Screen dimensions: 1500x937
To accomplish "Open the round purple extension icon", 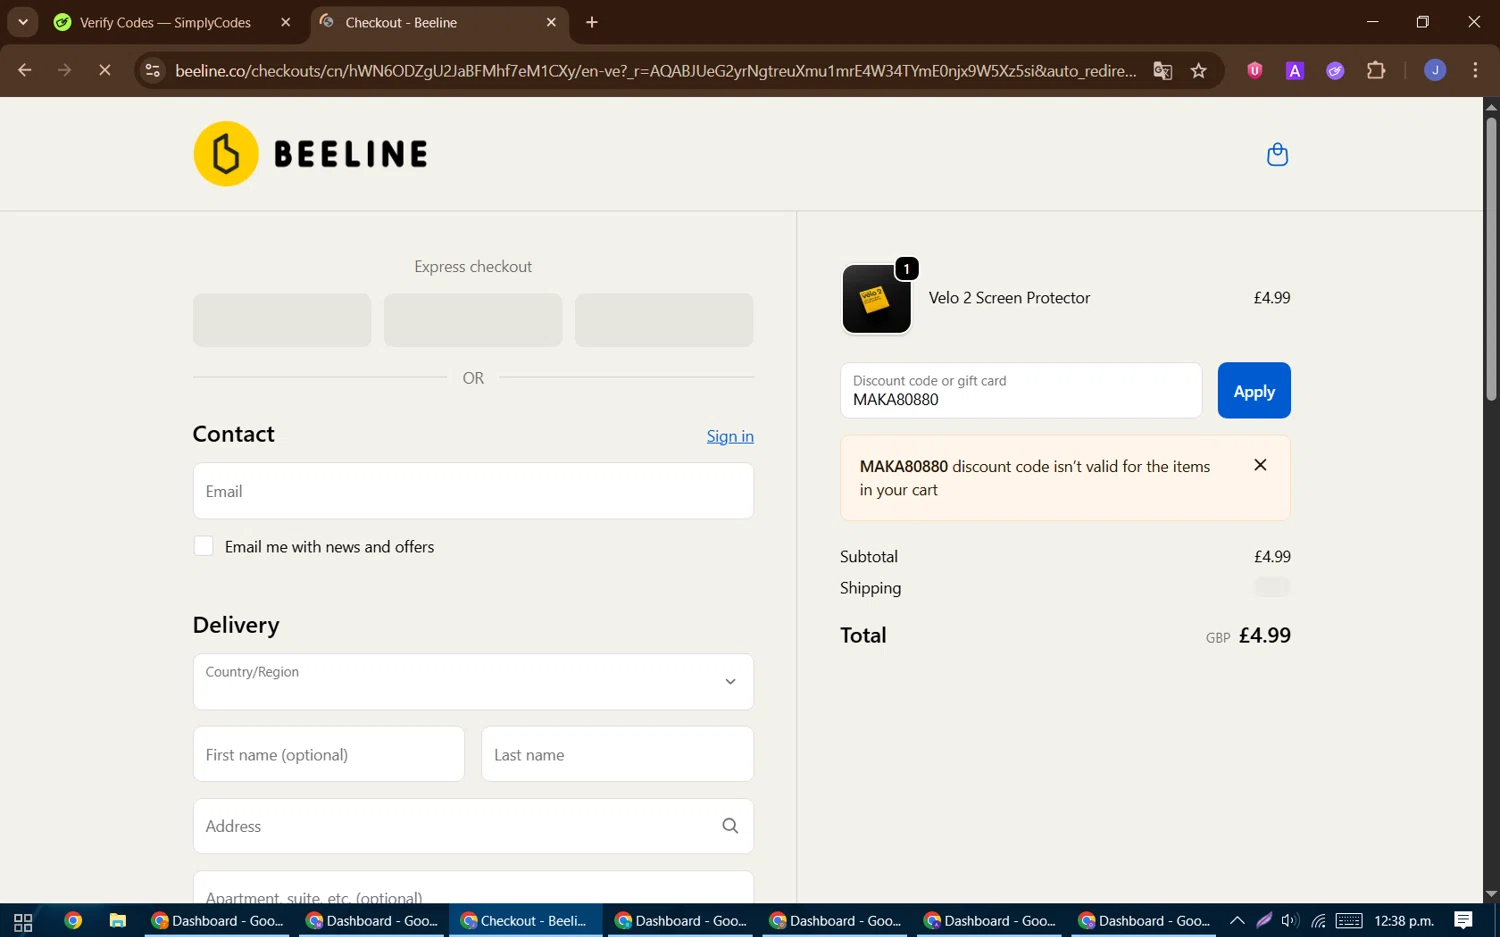I will click(x=1335, y=70).
